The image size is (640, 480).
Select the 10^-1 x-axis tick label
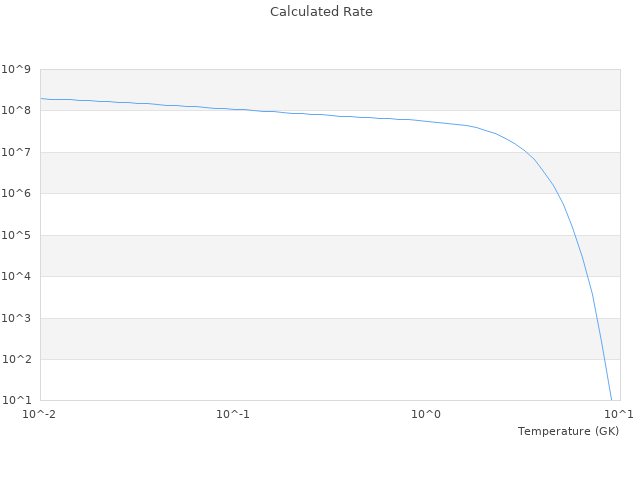point(233,414)
